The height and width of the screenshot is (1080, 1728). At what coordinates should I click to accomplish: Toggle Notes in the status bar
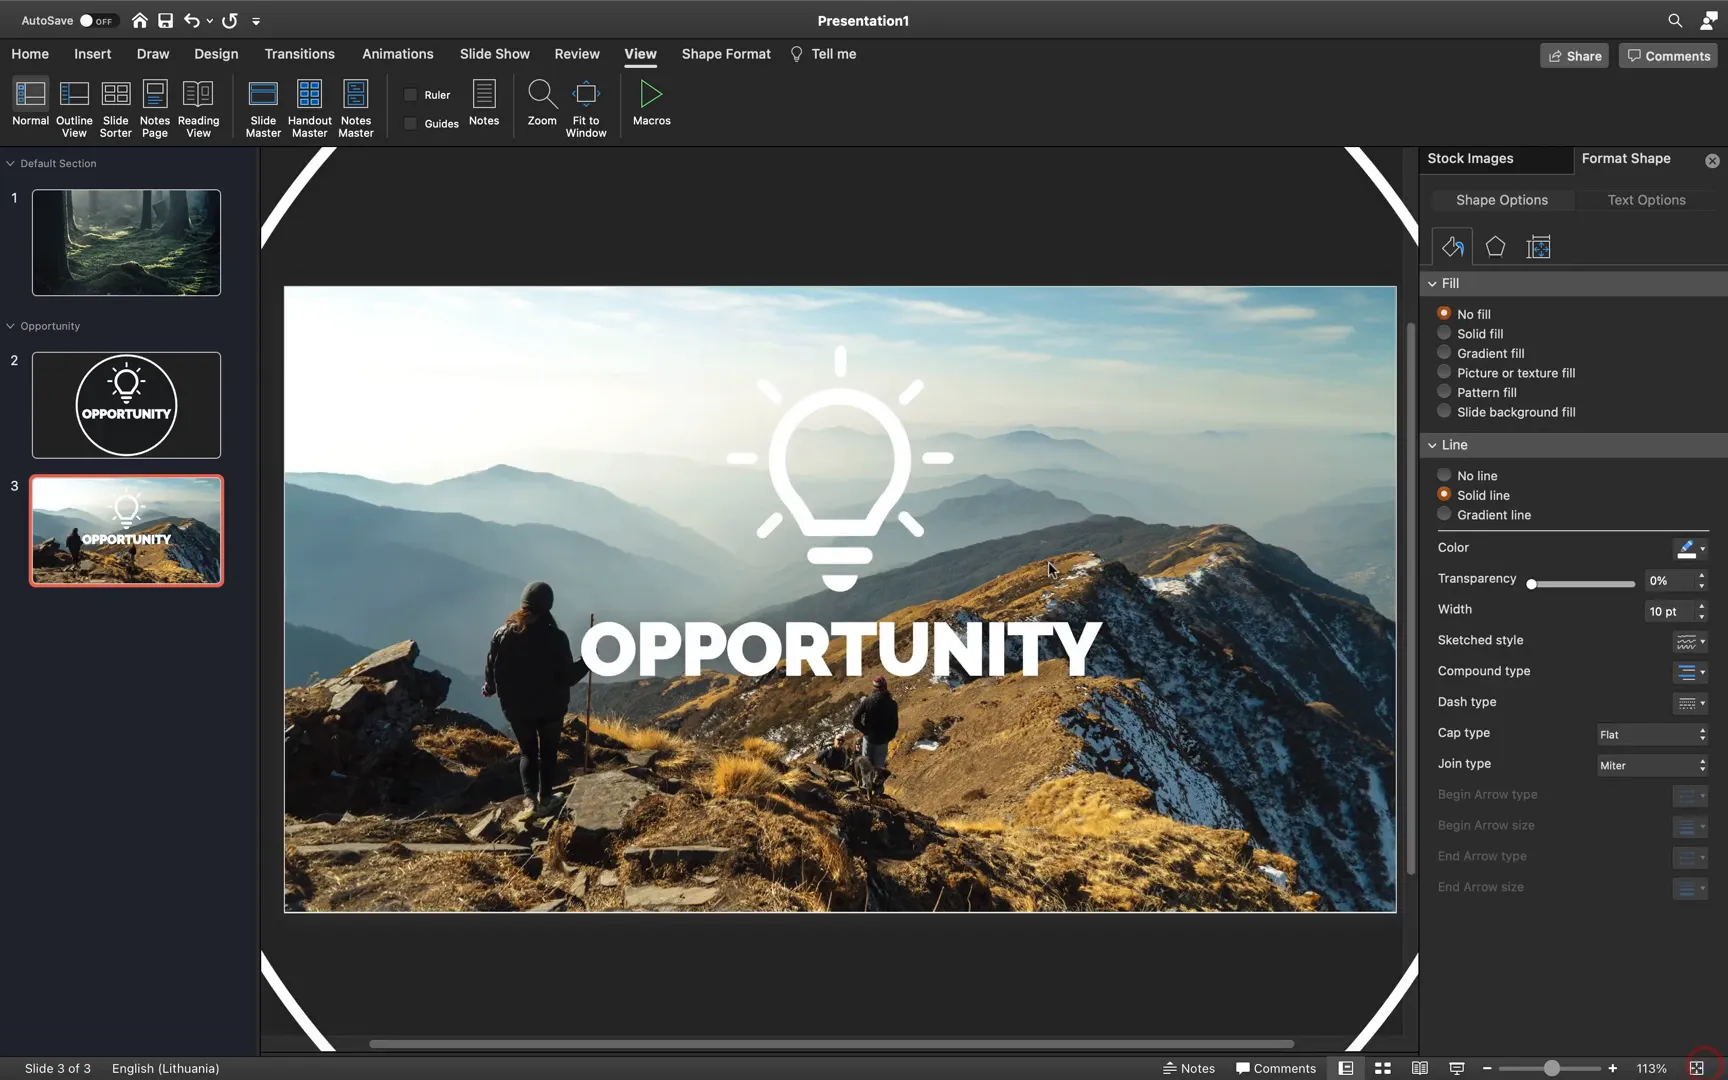click(1188, 1068)
